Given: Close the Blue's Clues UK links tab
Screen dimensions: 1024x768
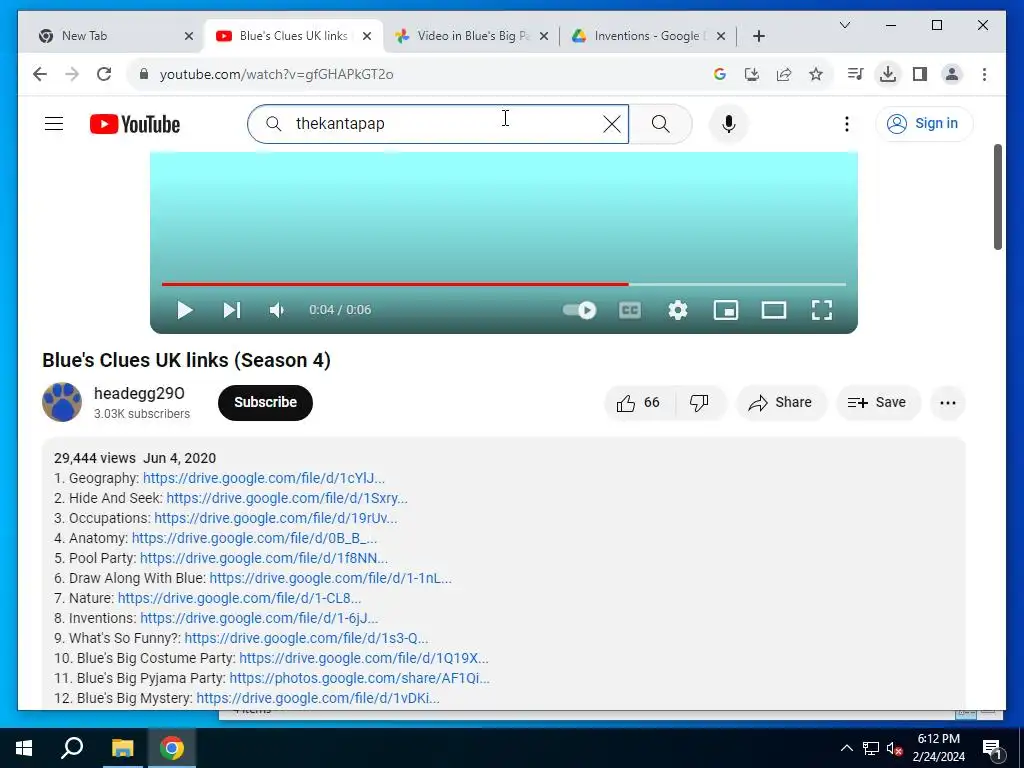Looking at the screenshot, I should pyautogui.click(x=367, y=36).
